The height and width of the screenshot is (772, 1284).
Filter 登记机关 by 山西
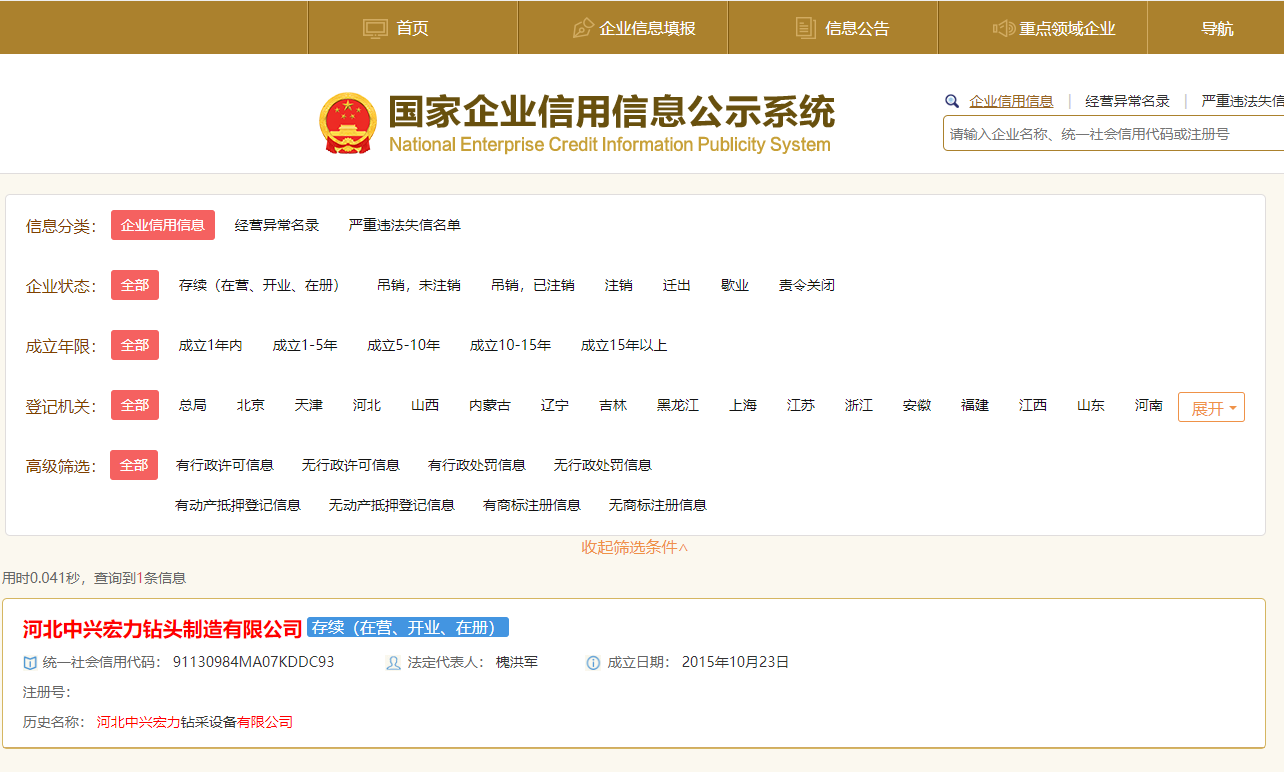[425, 405]
